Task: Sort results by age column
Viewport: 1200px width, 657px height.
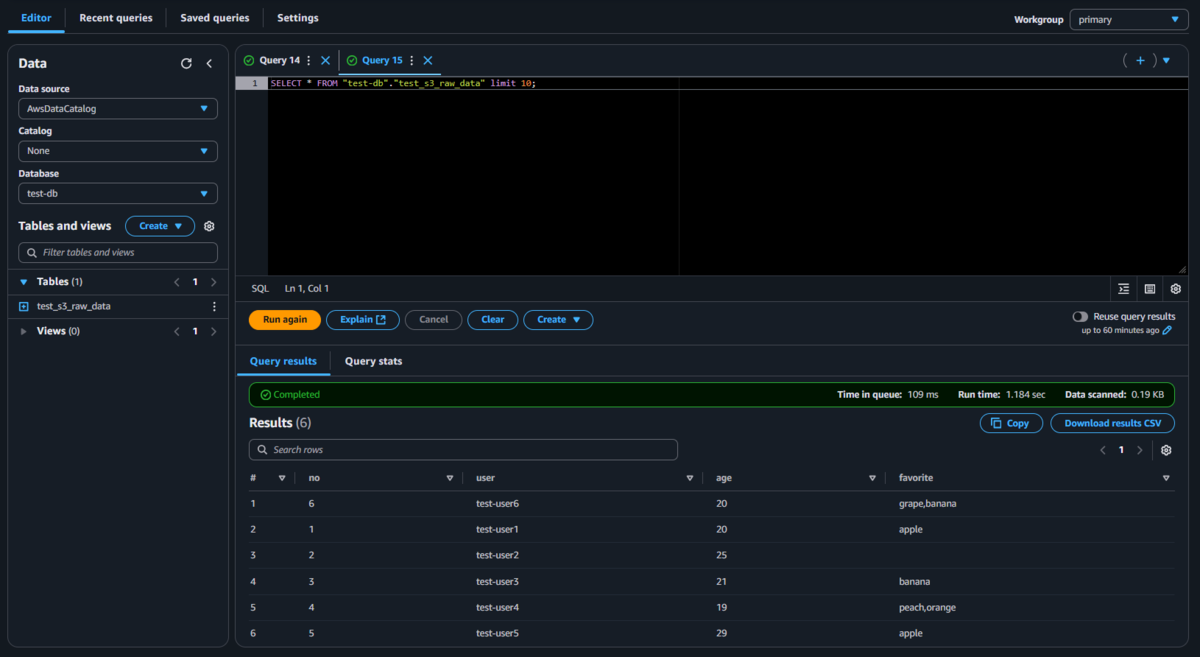Action: click(873, 478)
